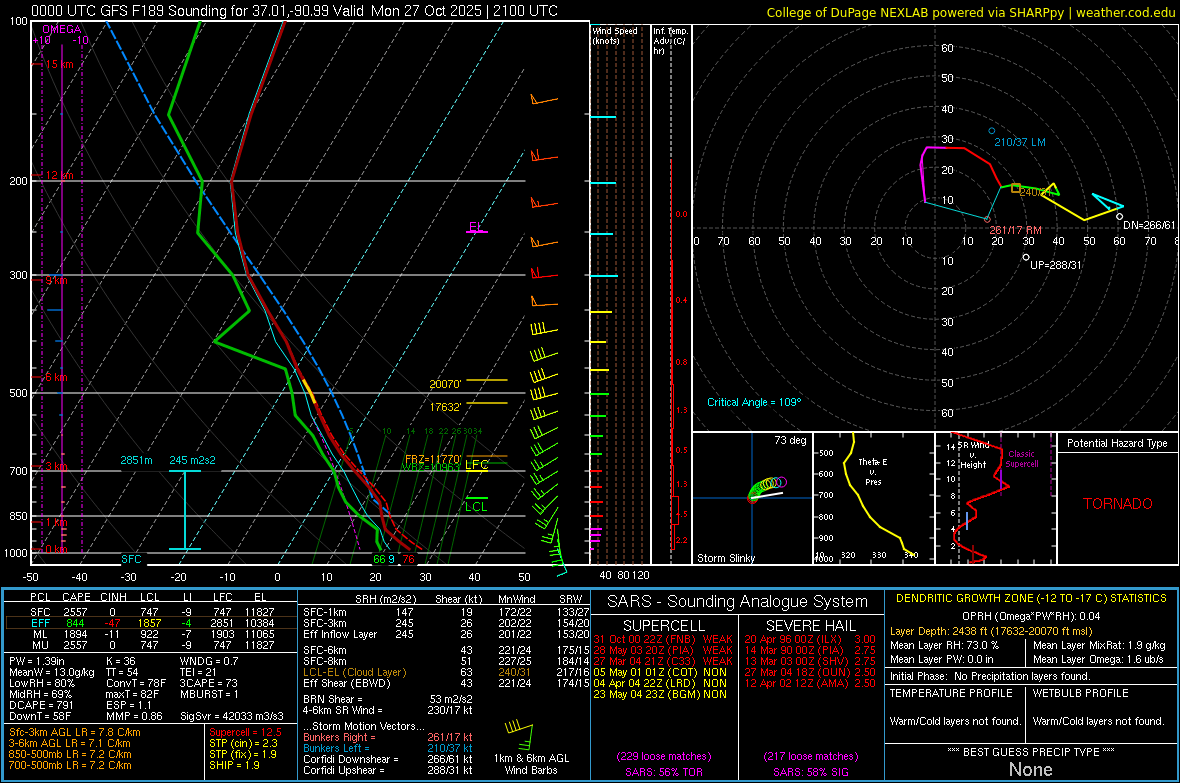Image resolution: width=1180 pixels, height=783 pixels.
Task: Select the 'MU' parcel row
Action: 151,645
